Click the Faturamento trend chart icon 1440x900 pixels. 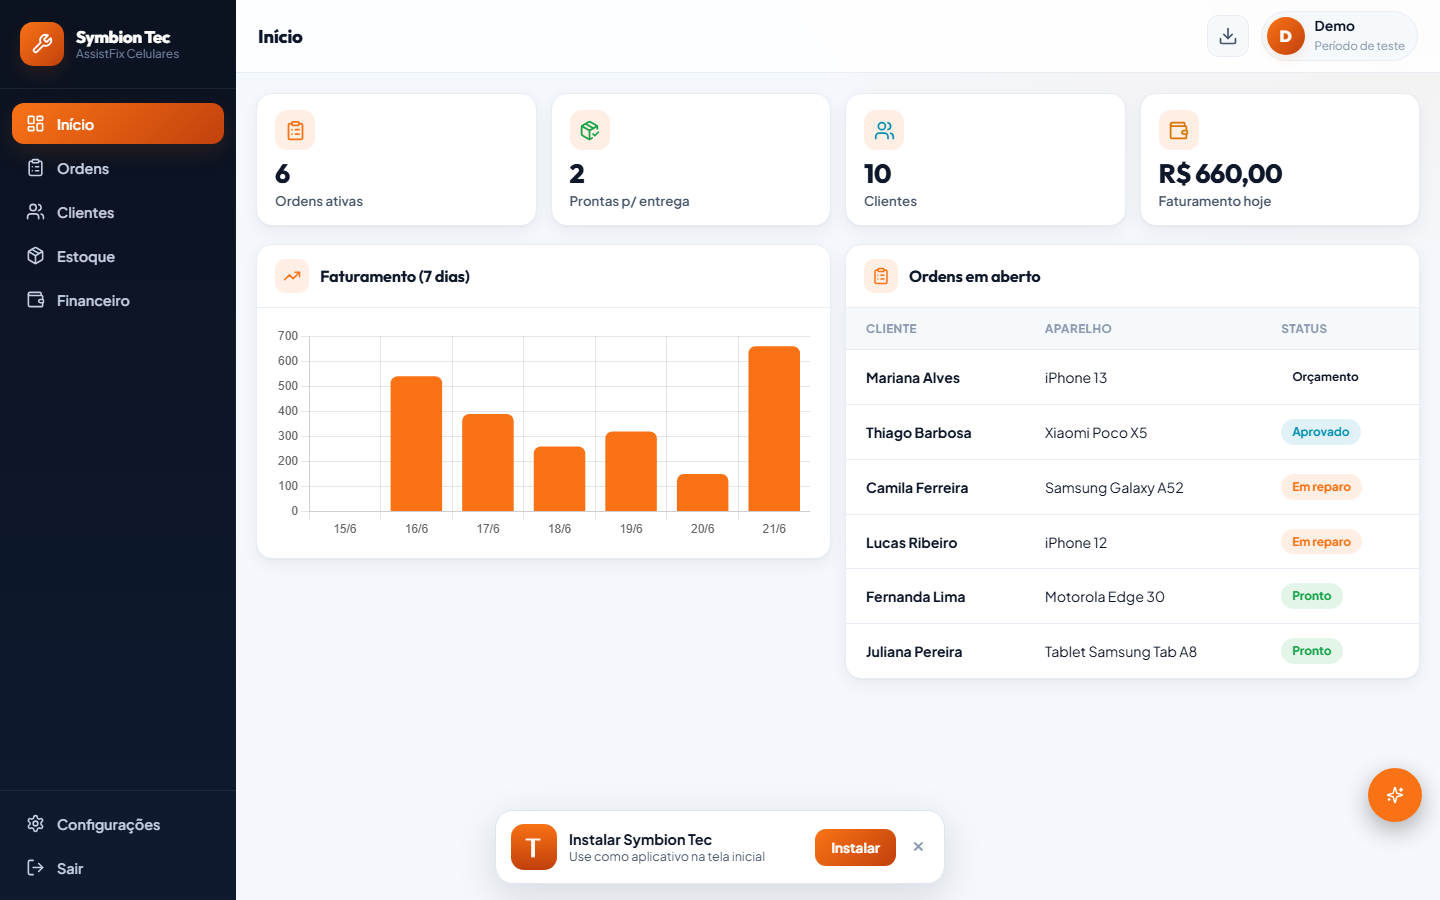coord(292,276)
